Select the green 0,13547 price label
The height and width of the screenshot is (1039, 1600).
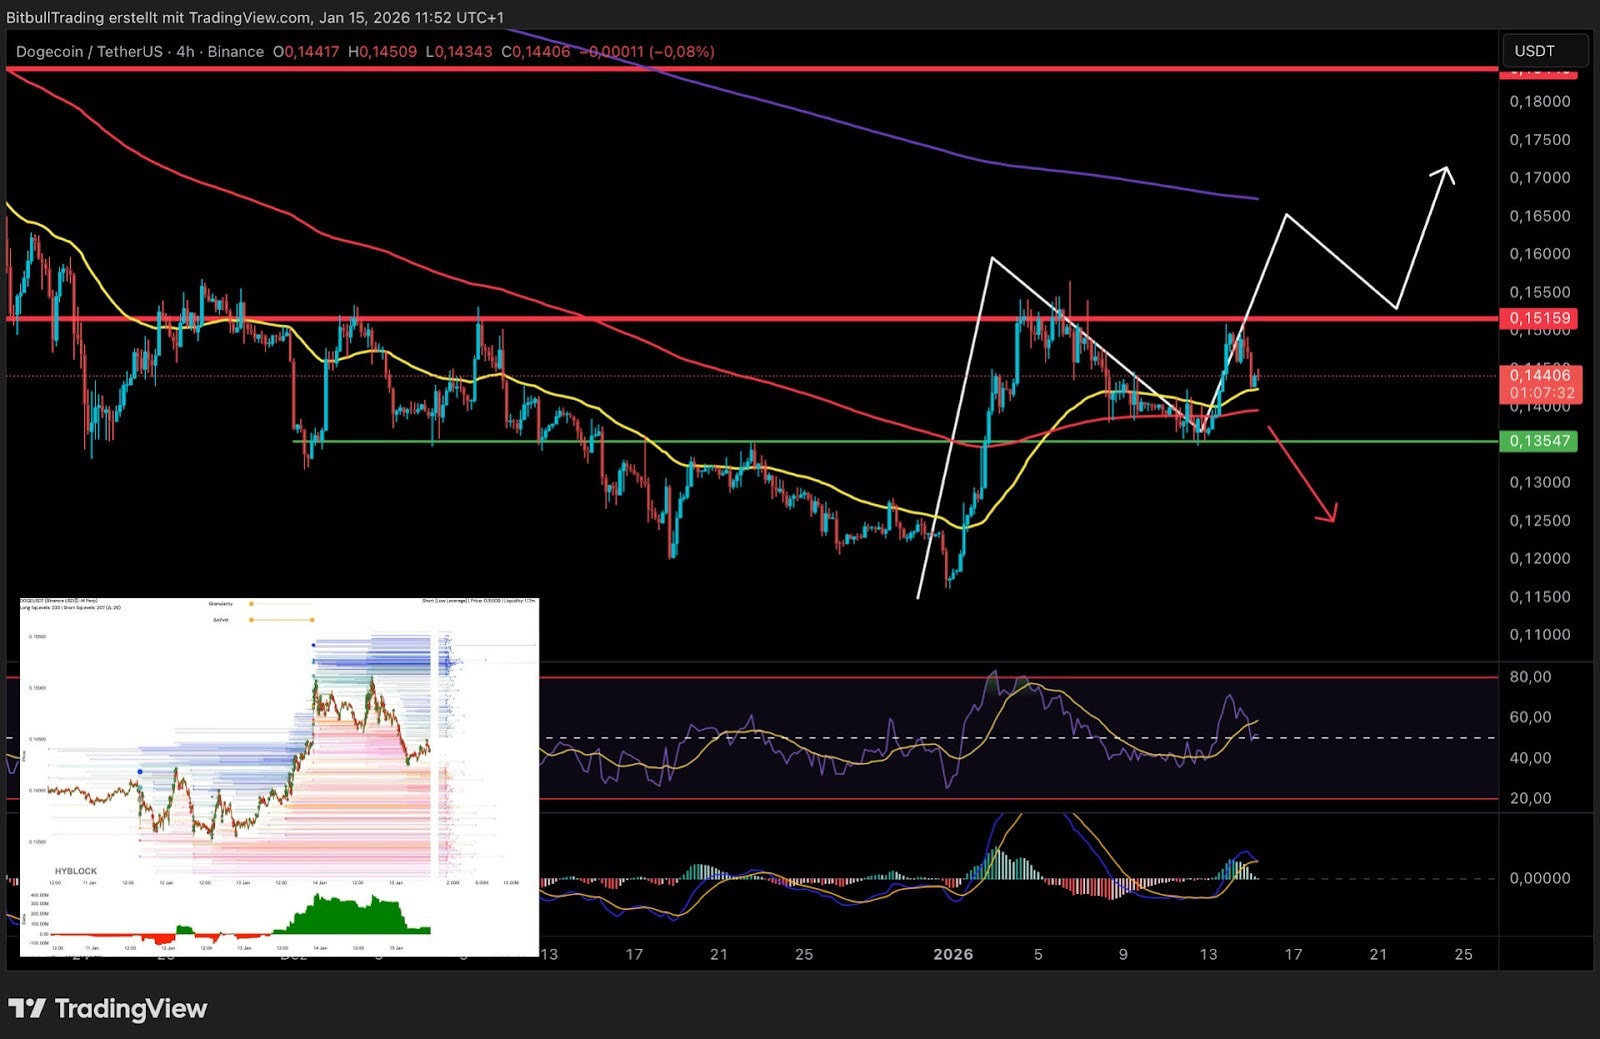point(1538,441)
